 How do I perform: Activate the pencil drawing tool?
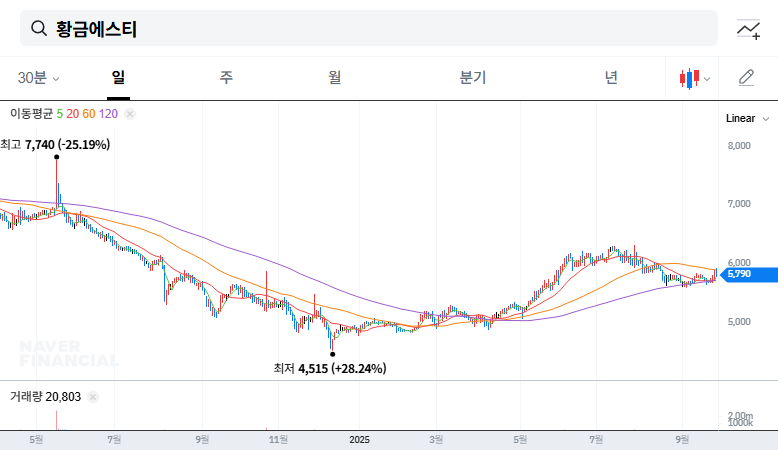point(747,78)
